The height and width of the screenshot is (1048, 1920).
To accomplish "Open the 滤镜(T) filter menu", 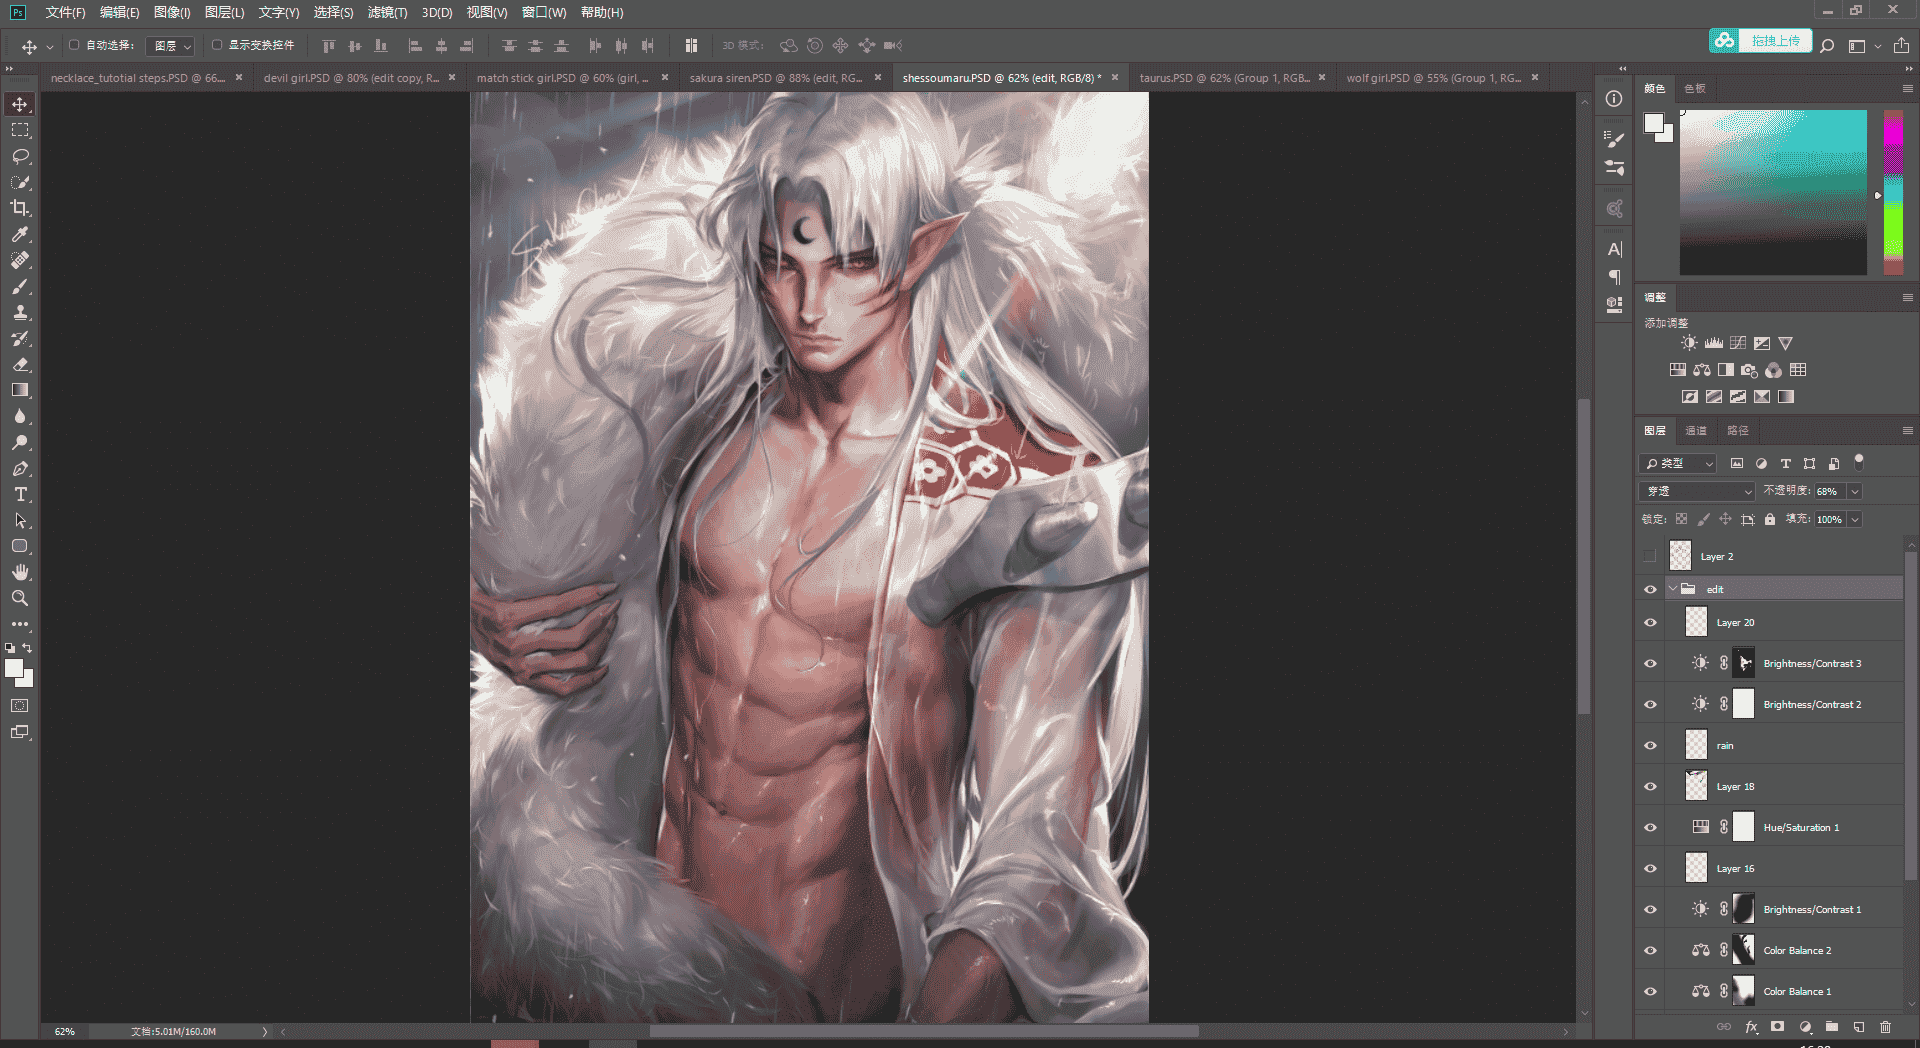I will point(387,12).
